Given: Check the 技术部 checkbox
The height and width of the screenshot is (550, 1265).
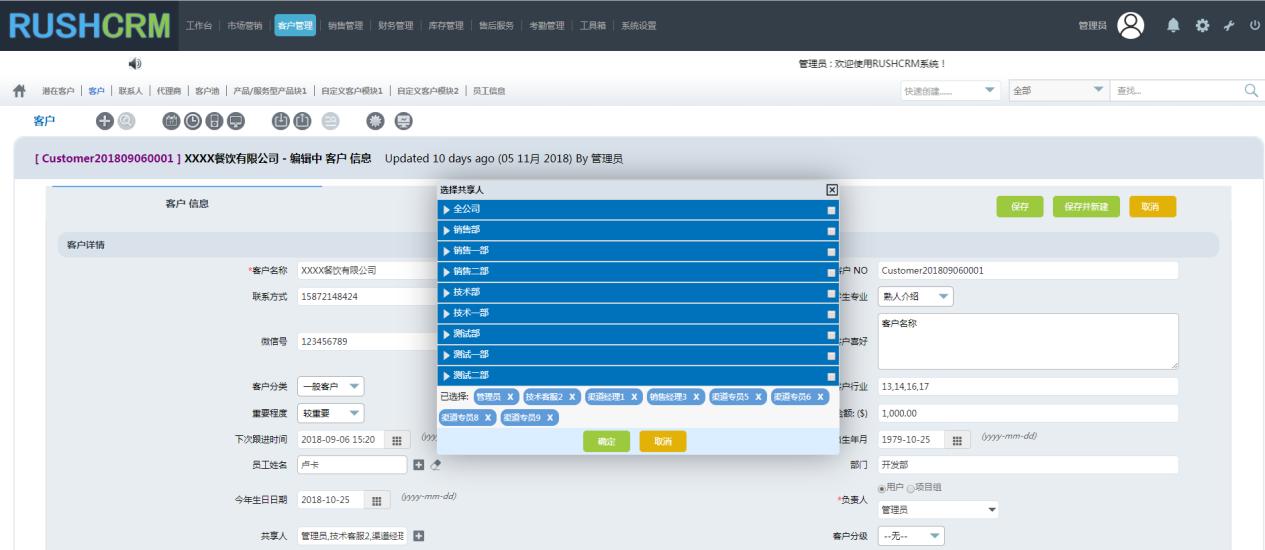Looking at the screenshot, I should click(831, 293).
